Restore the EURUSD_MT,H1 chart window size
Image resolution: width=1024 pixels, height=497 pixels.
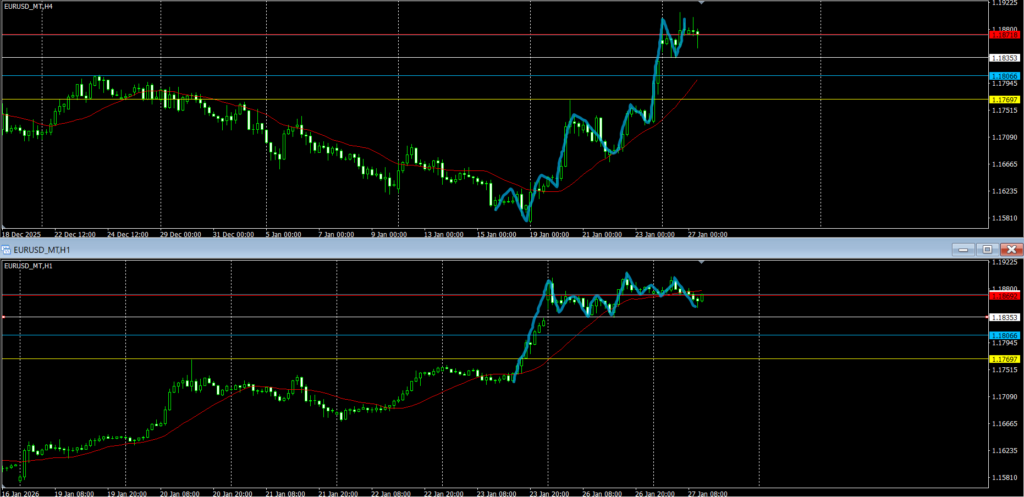point(986,249)
